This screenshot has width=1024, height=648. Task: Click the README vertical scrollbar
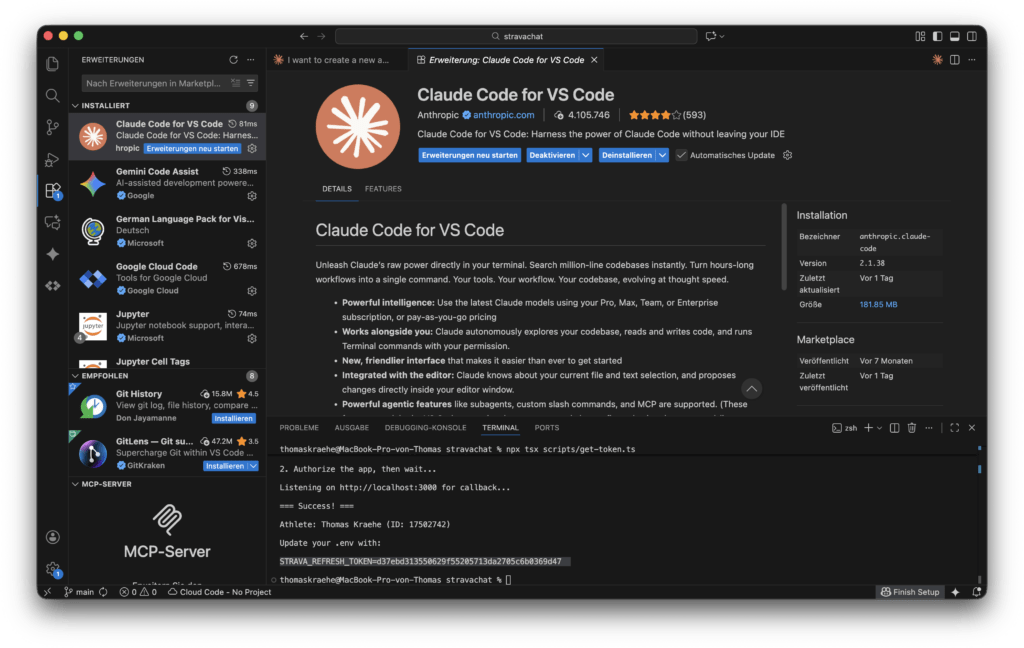pyautogui.click(x=784, y=247)
